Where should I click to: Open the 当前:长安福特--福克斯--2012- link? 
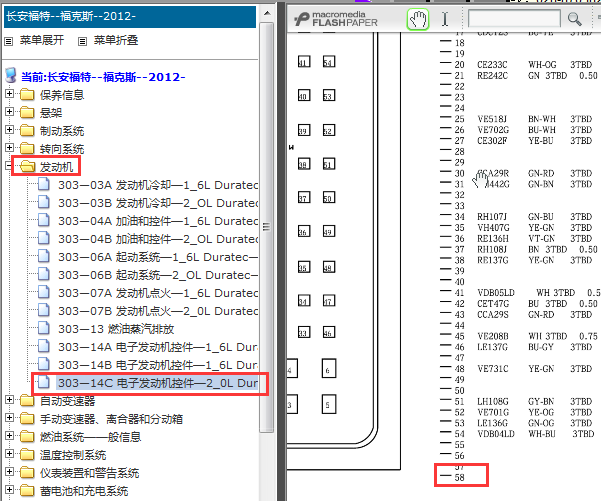103,77
